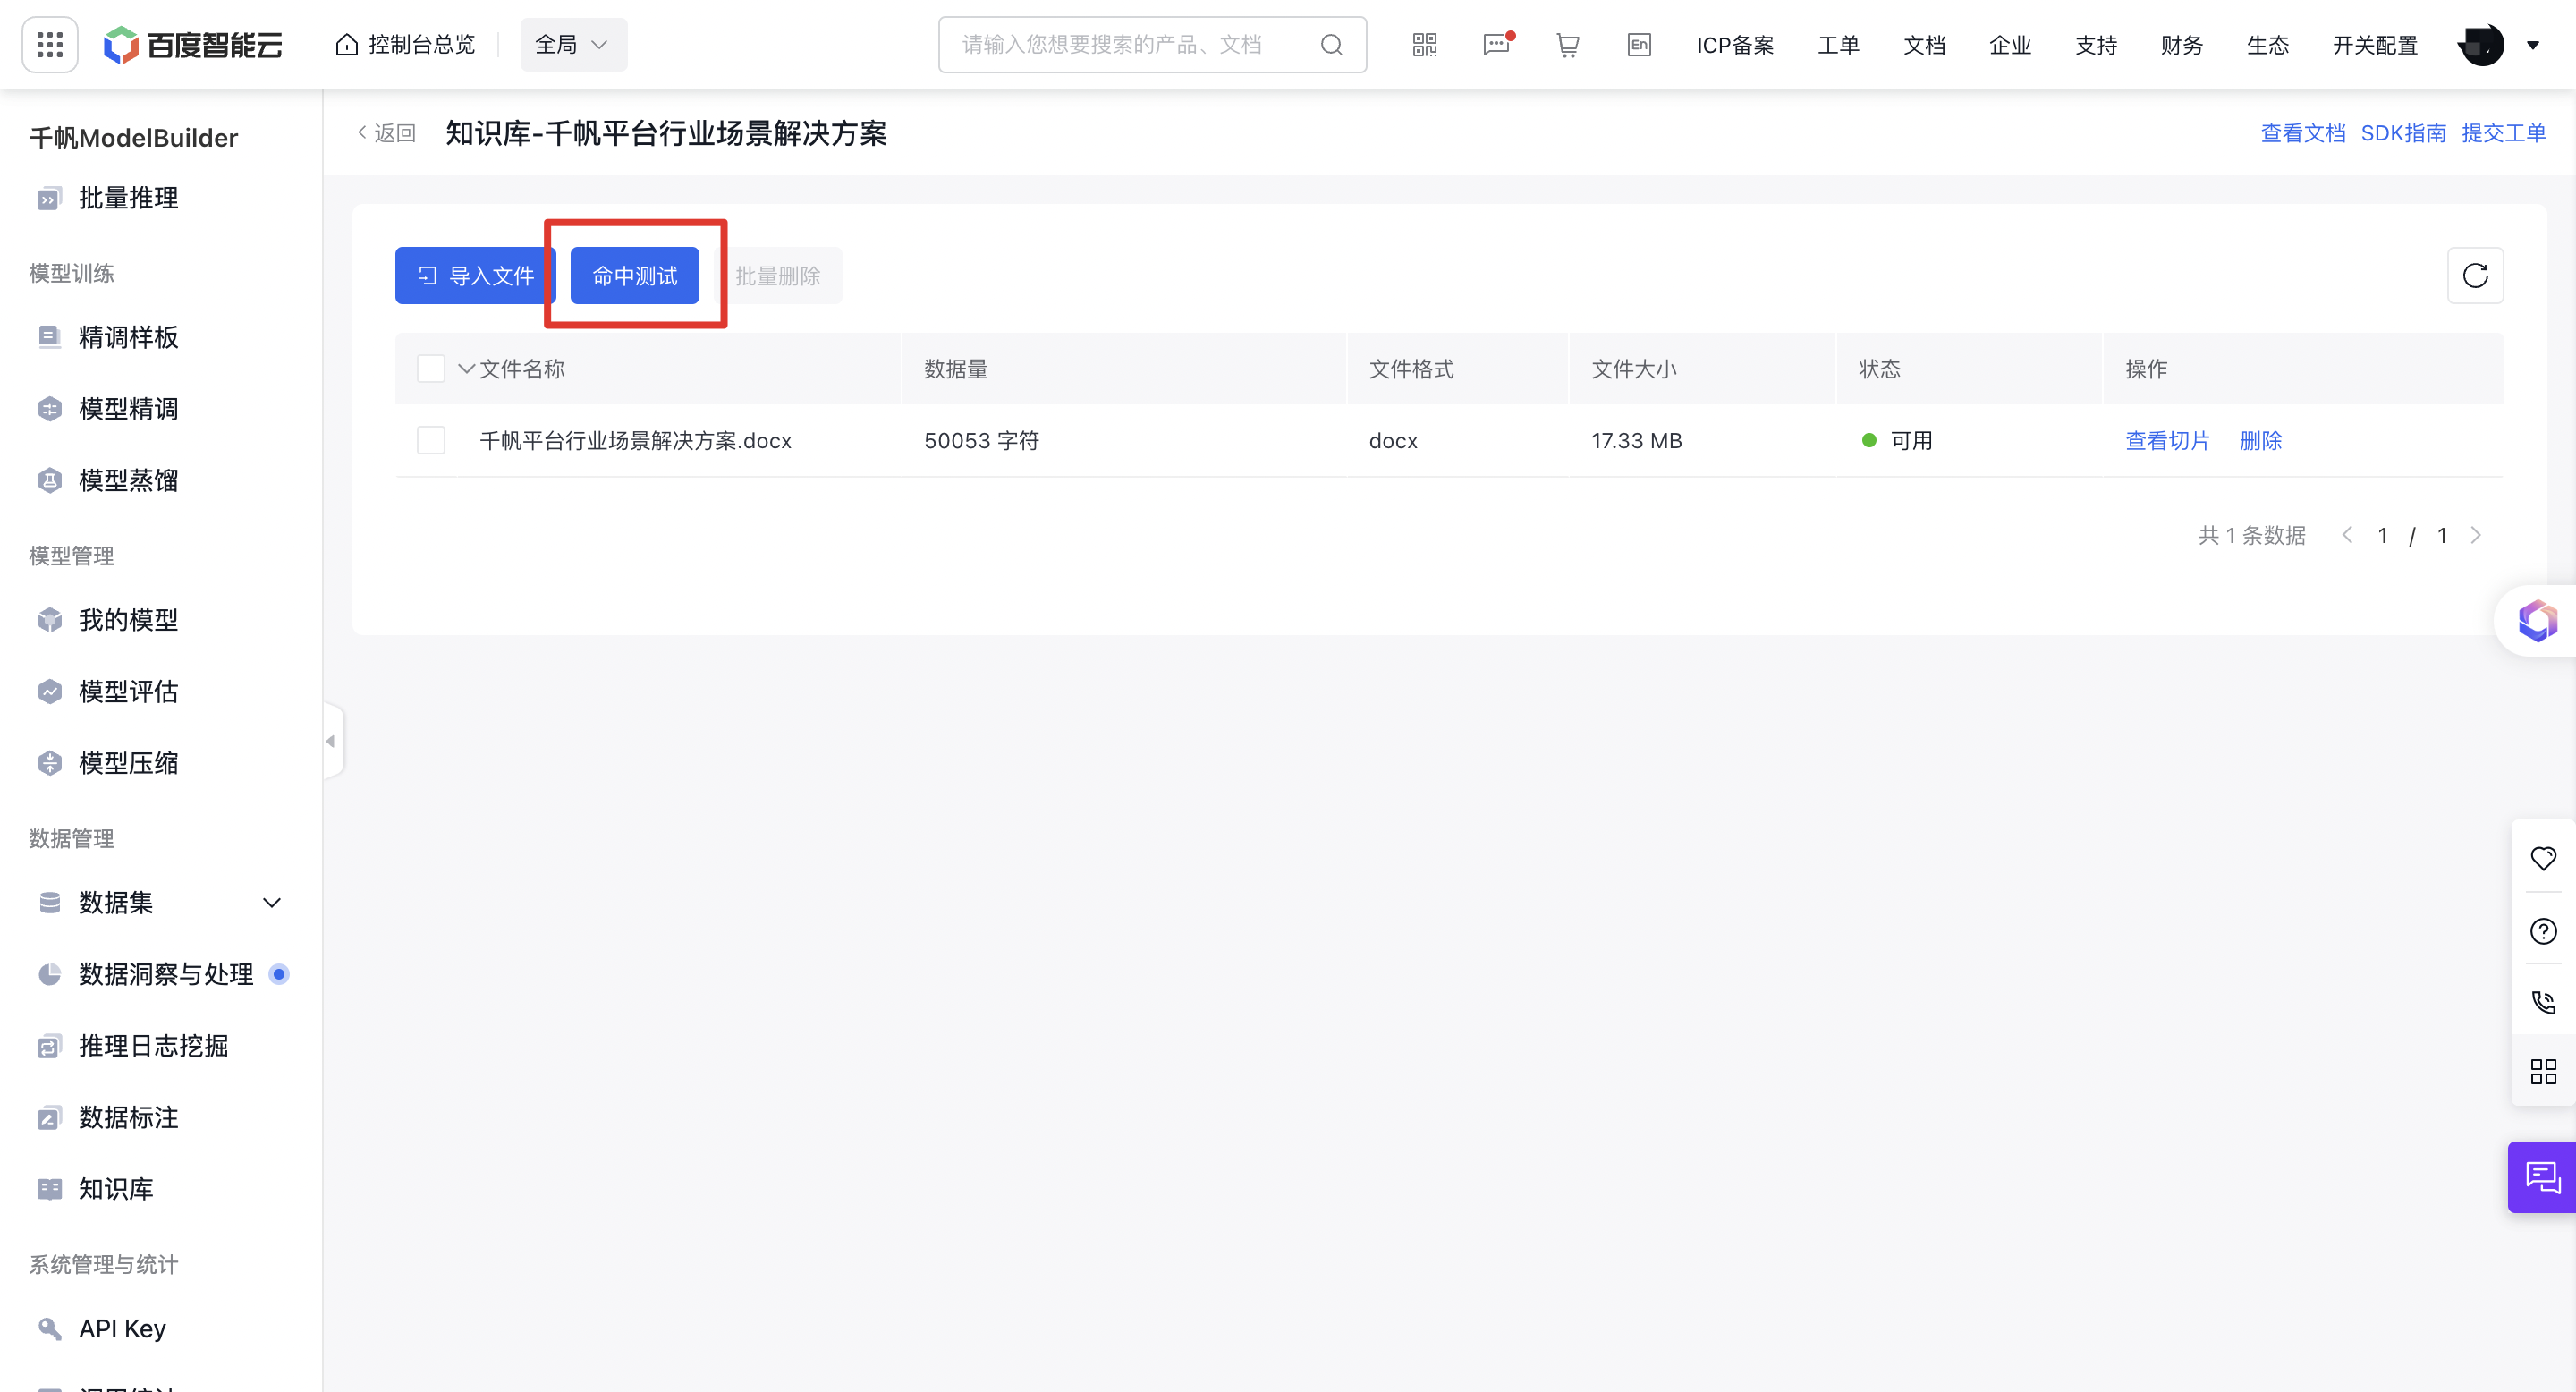Viewport: 2576px width, 1392px height.
Task: Go back with 返回 link
Action: [386, 133]
